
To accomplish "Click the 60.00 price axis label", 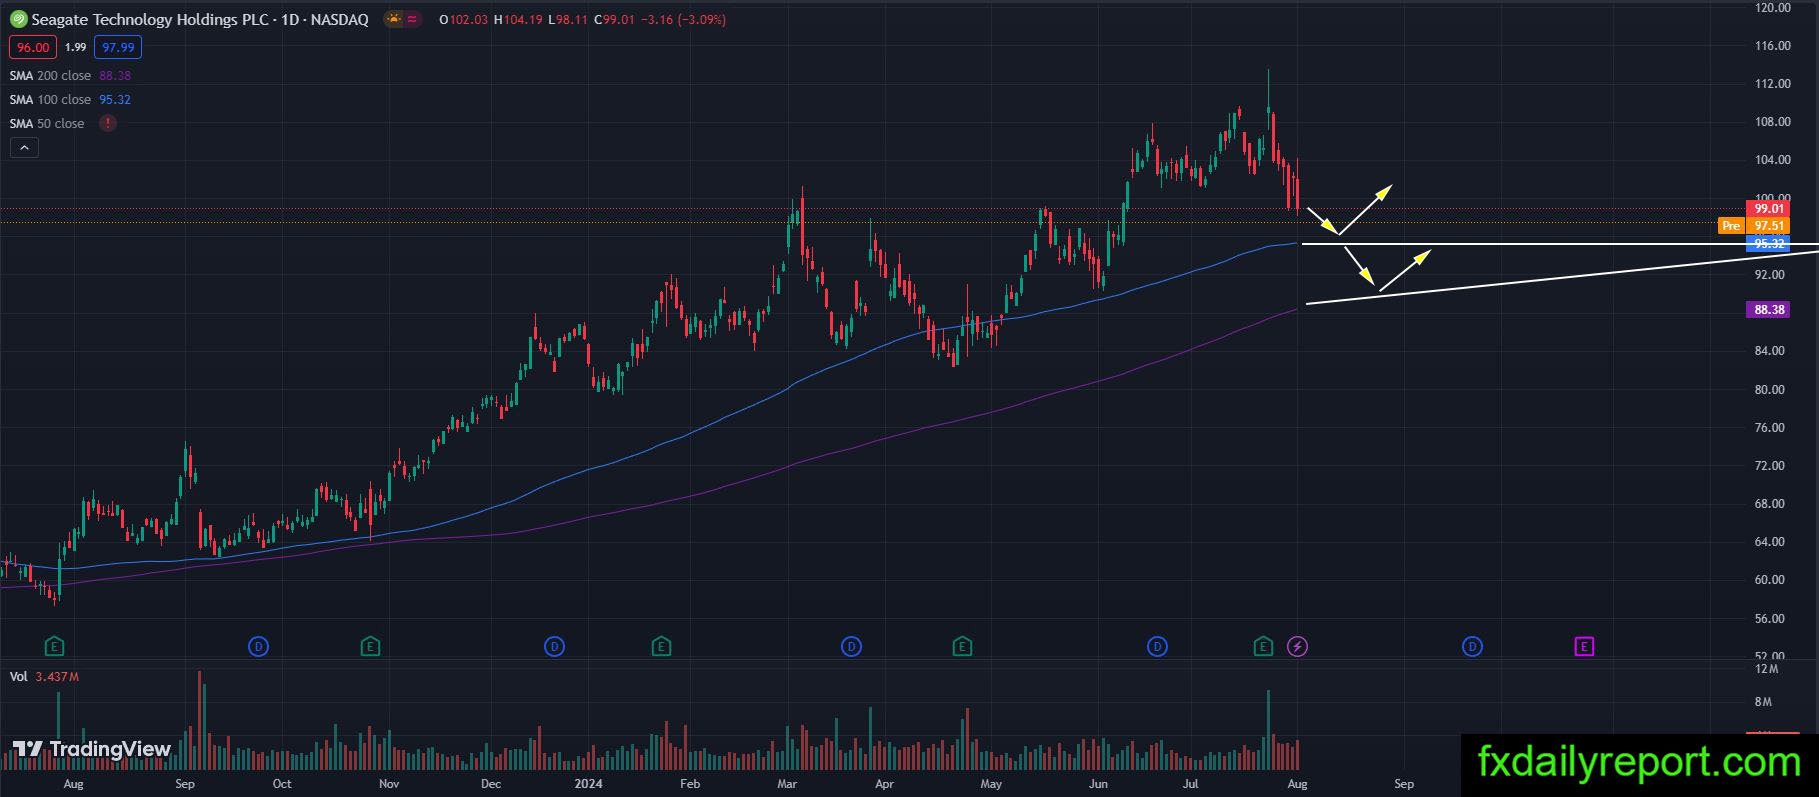I will 1769,580.
